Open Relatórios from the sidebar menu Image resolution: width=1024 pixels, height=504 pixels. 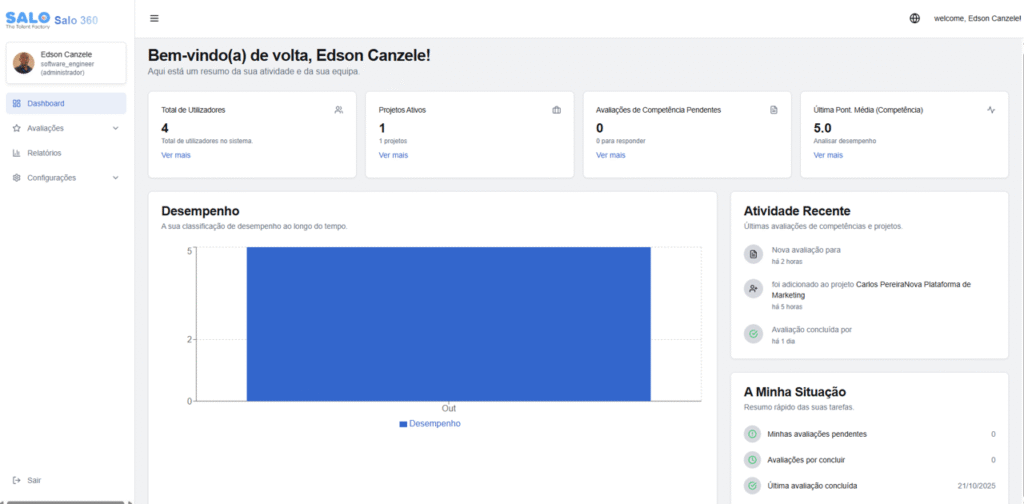(x=44, y=153)
